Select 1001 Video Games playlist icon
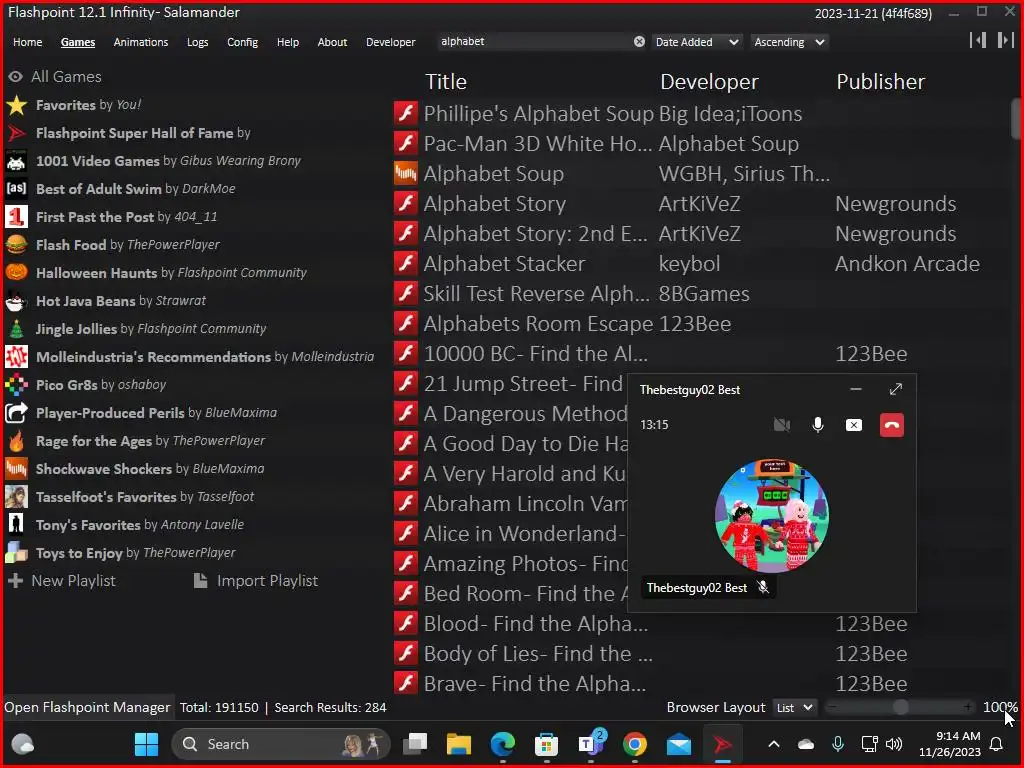 (16, 161)
